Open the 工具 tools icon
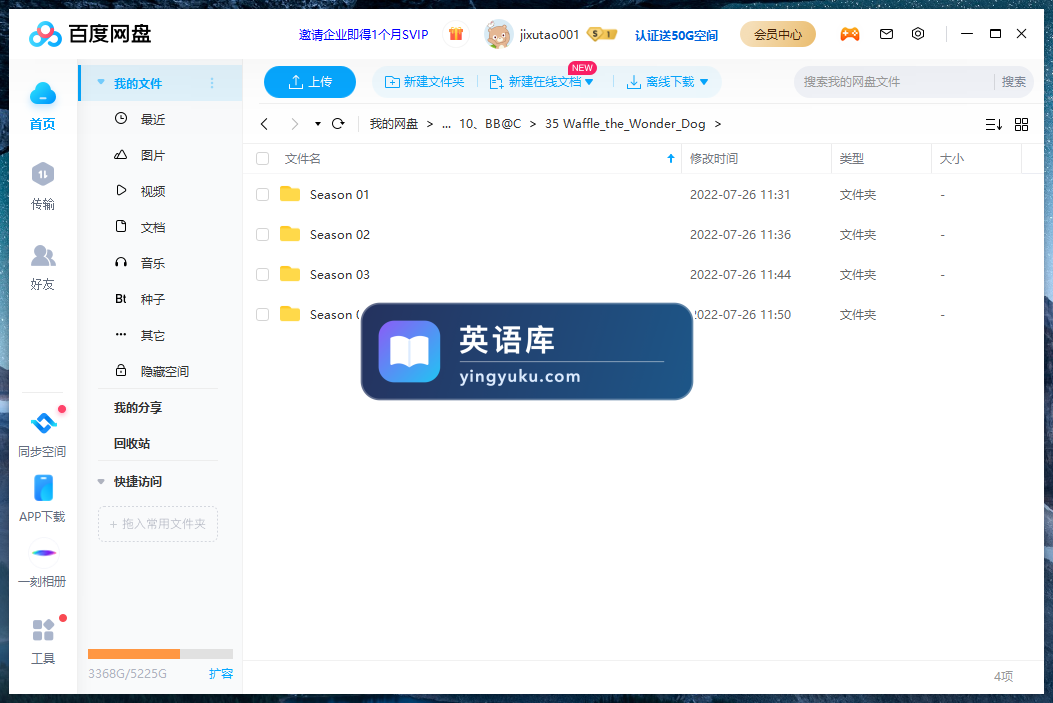The width and height of the screenshot is (1053, 703). coord(43,630)
